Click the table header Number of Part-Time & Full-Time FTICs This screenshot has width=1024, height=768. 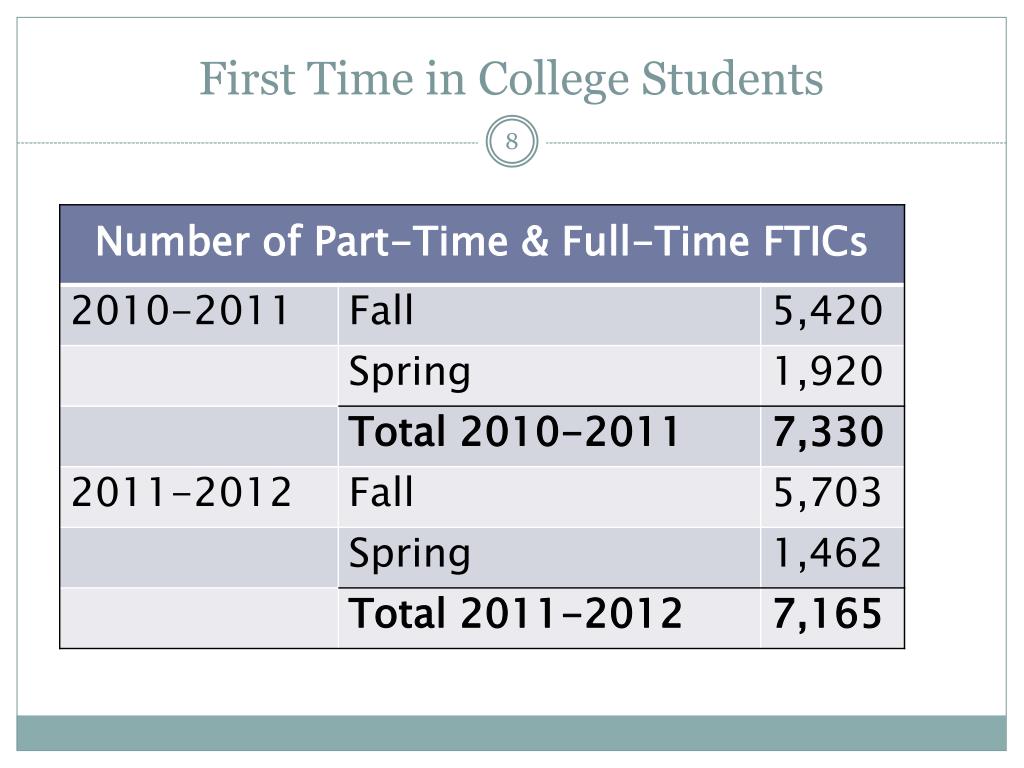(x=482, y=244)
